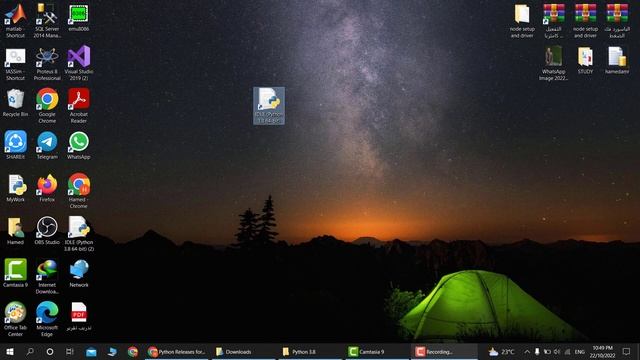Open the Mail app from the taskbar
This screenshot has height=360, width=640.
pos(91,351)
